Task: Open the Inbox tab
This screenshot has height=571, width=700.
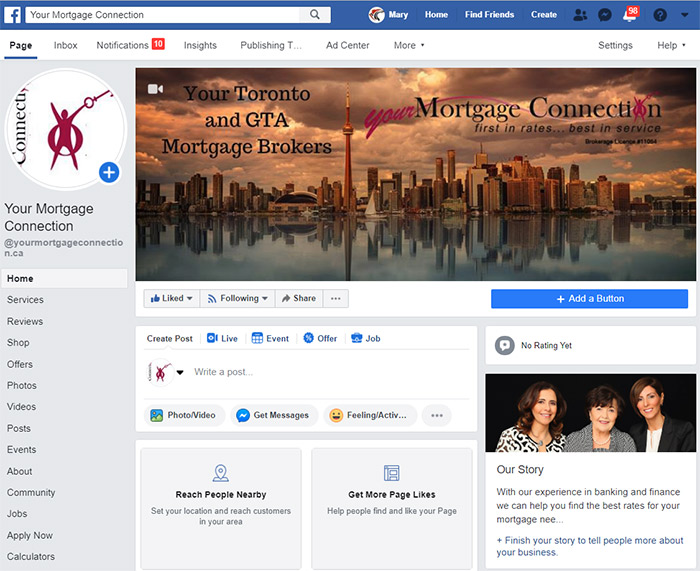Action: (66, 45)
